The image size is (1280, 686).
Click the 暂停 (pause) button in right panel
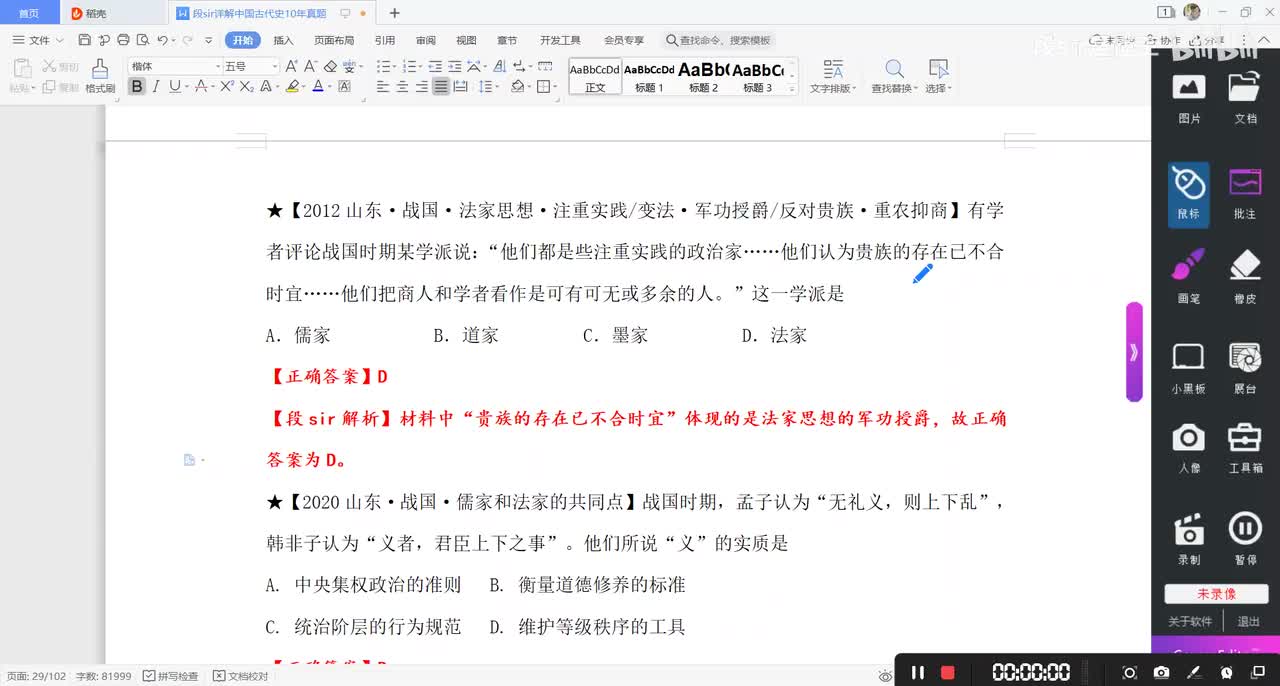pos(1245,538)
